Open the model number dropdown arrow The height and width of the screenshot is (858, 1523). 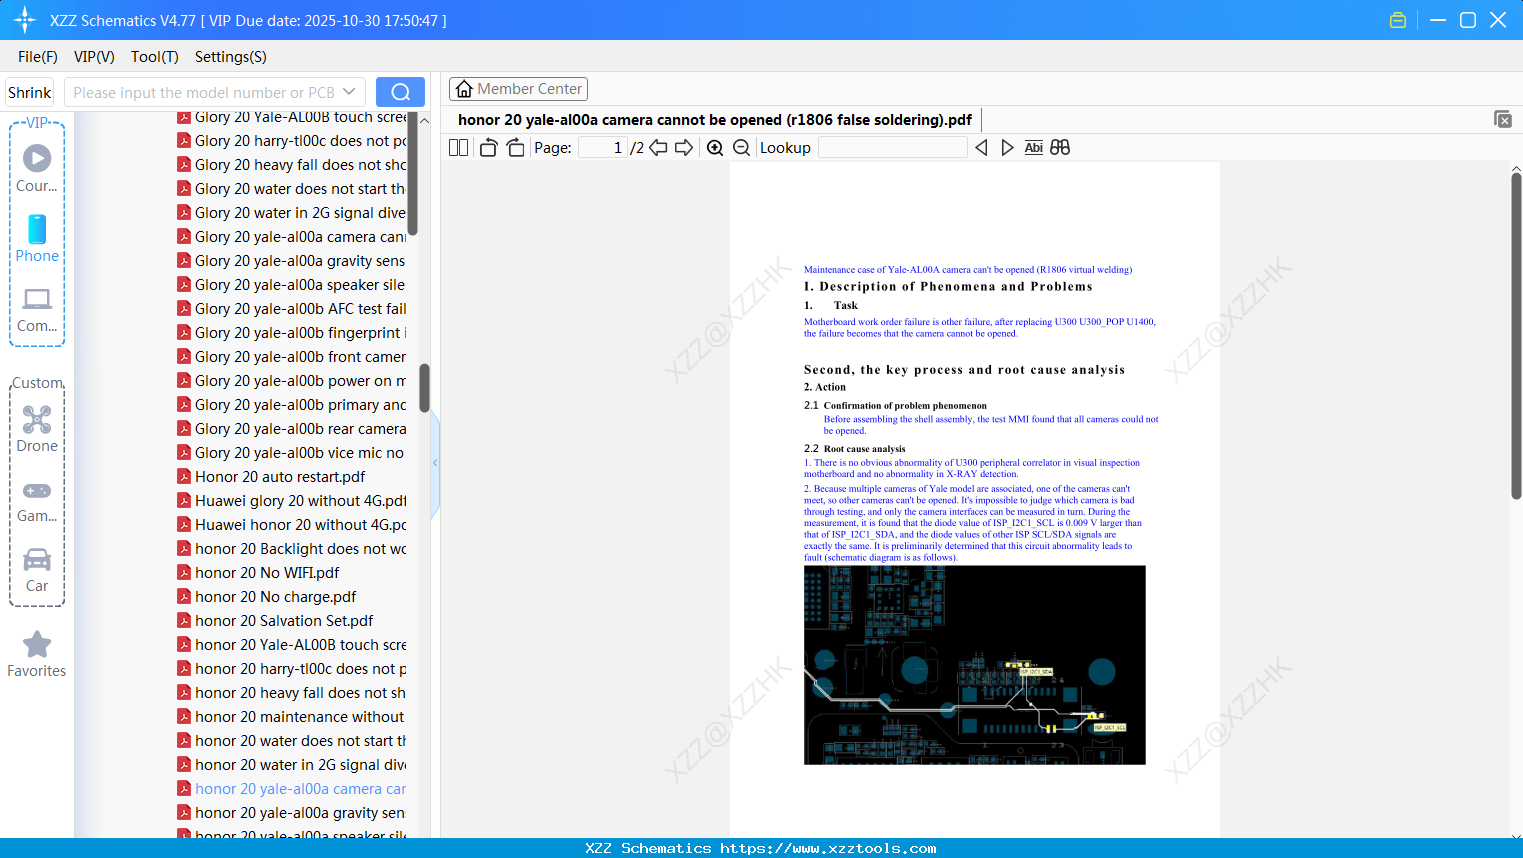pos(349,92)
